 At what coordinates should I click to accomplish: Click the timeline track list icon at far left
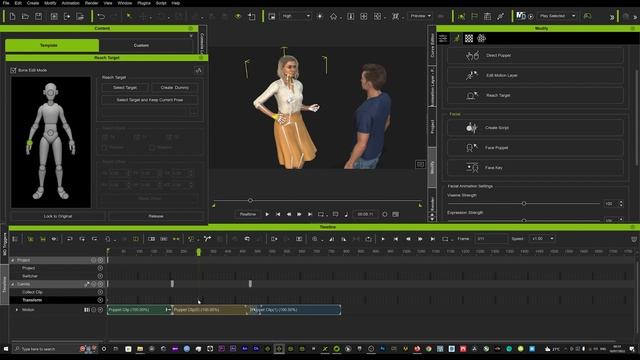coord(15,239)
